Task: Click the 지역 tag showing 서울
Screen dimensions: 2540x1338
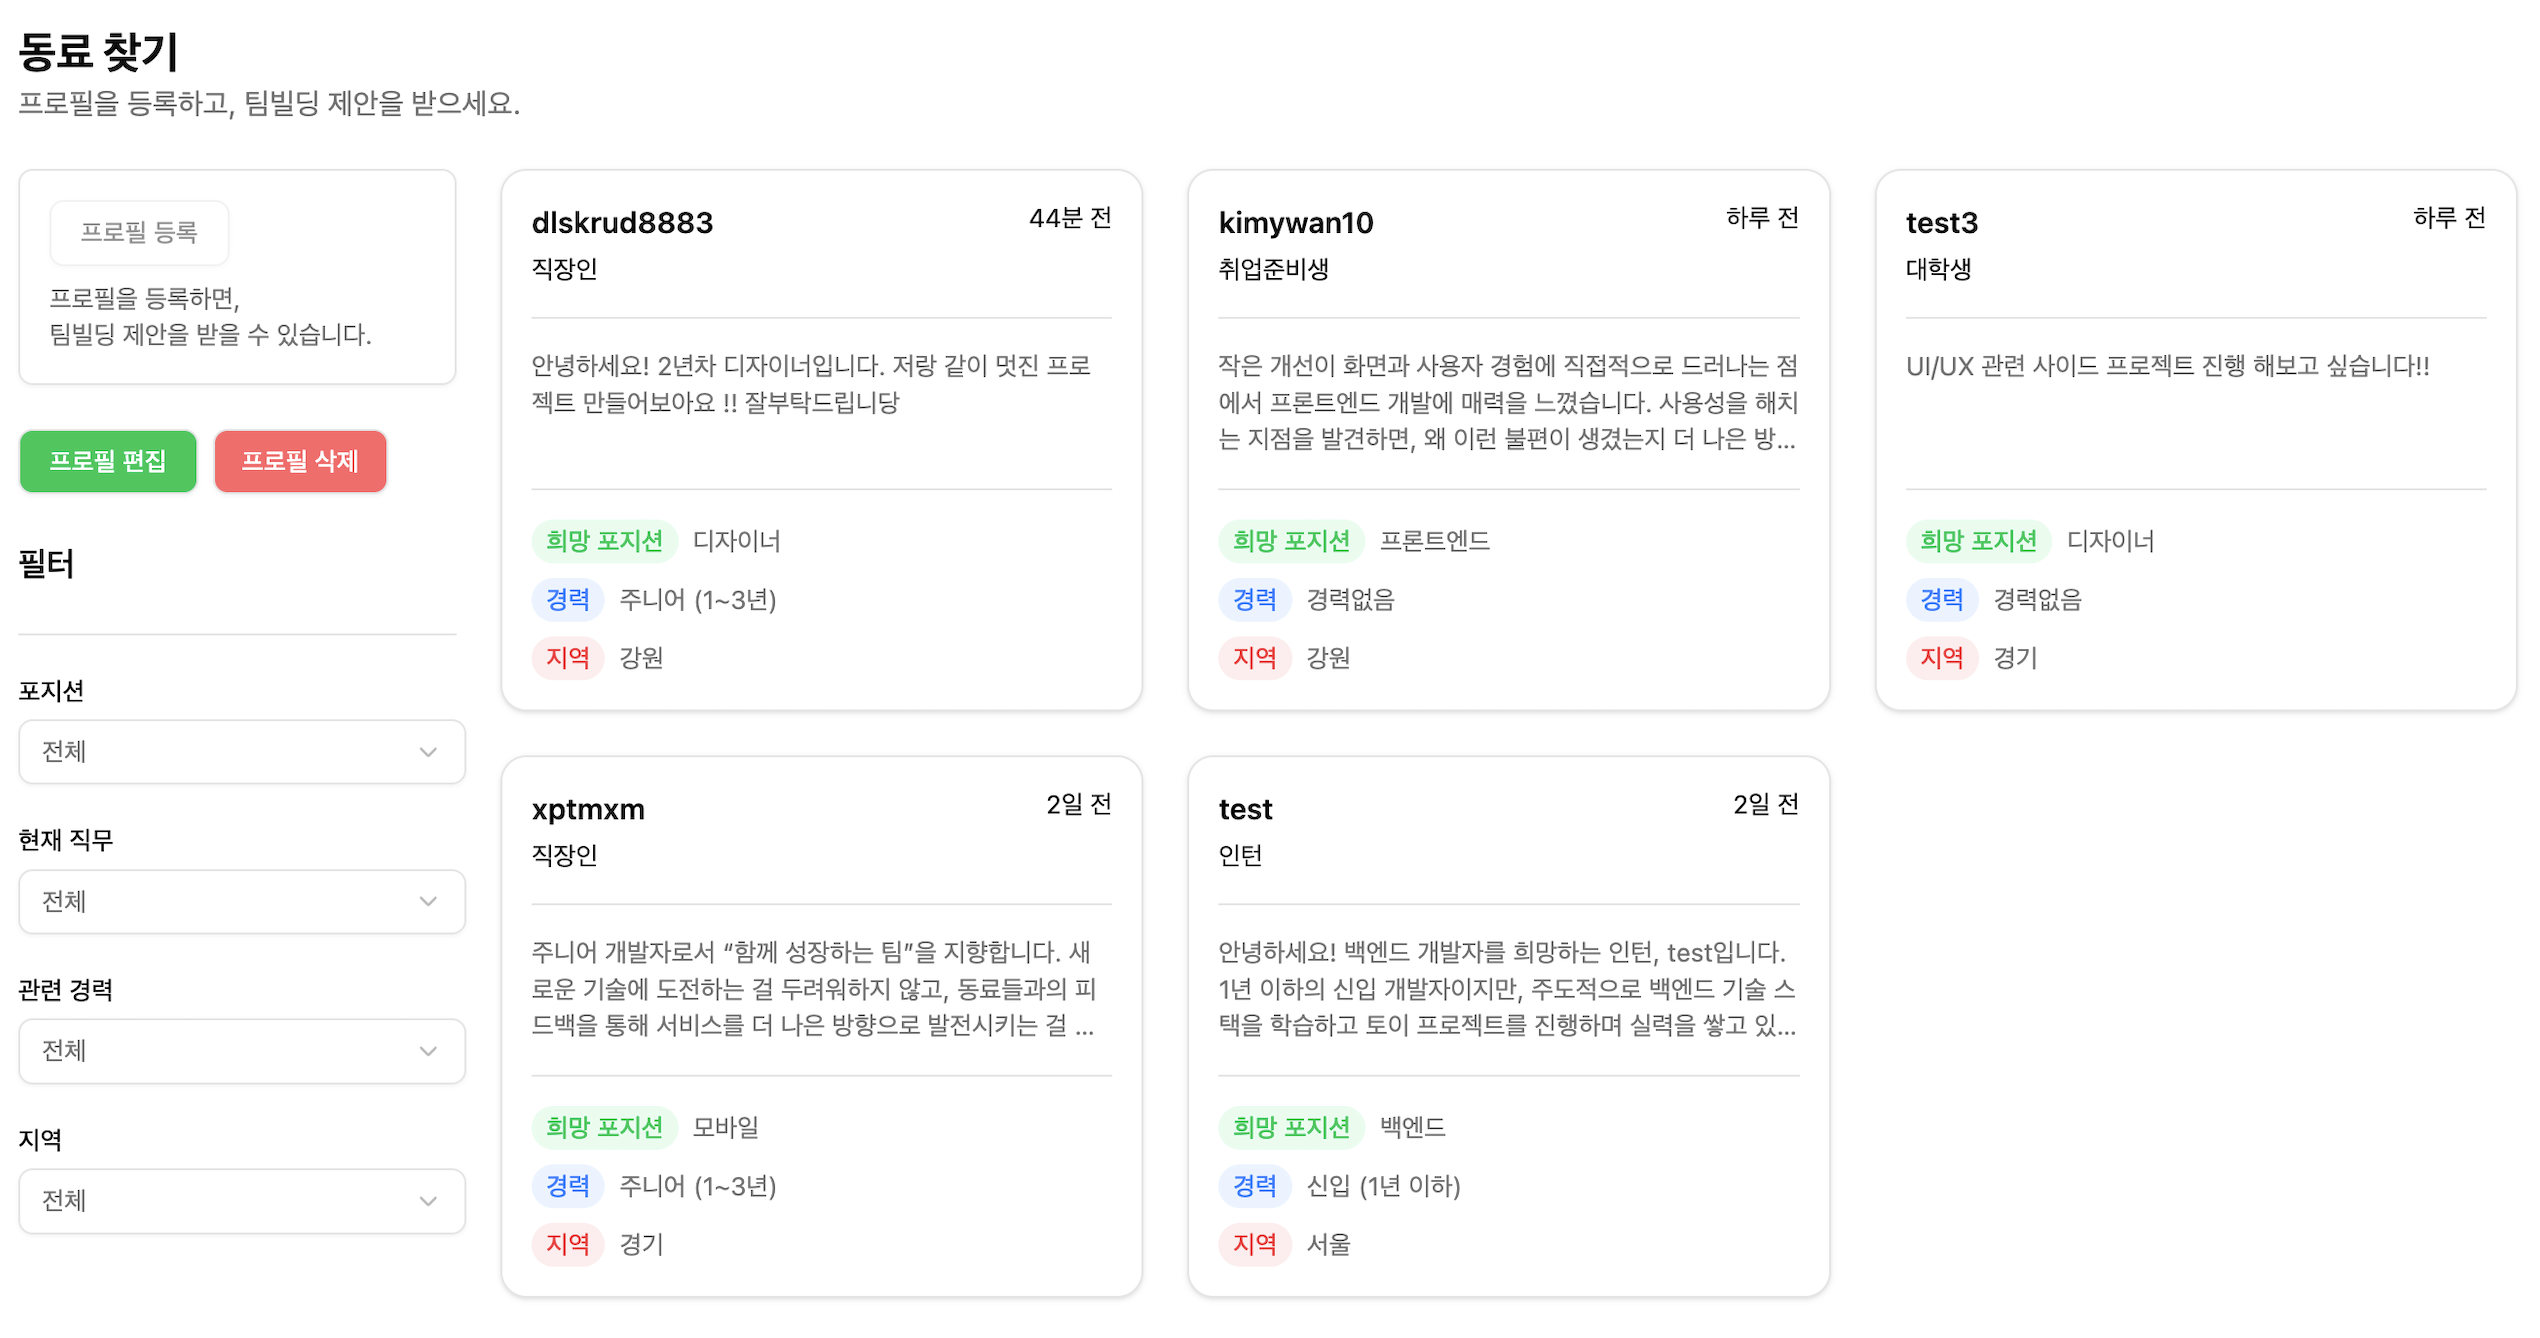Action: (x=1254, y=1244)
